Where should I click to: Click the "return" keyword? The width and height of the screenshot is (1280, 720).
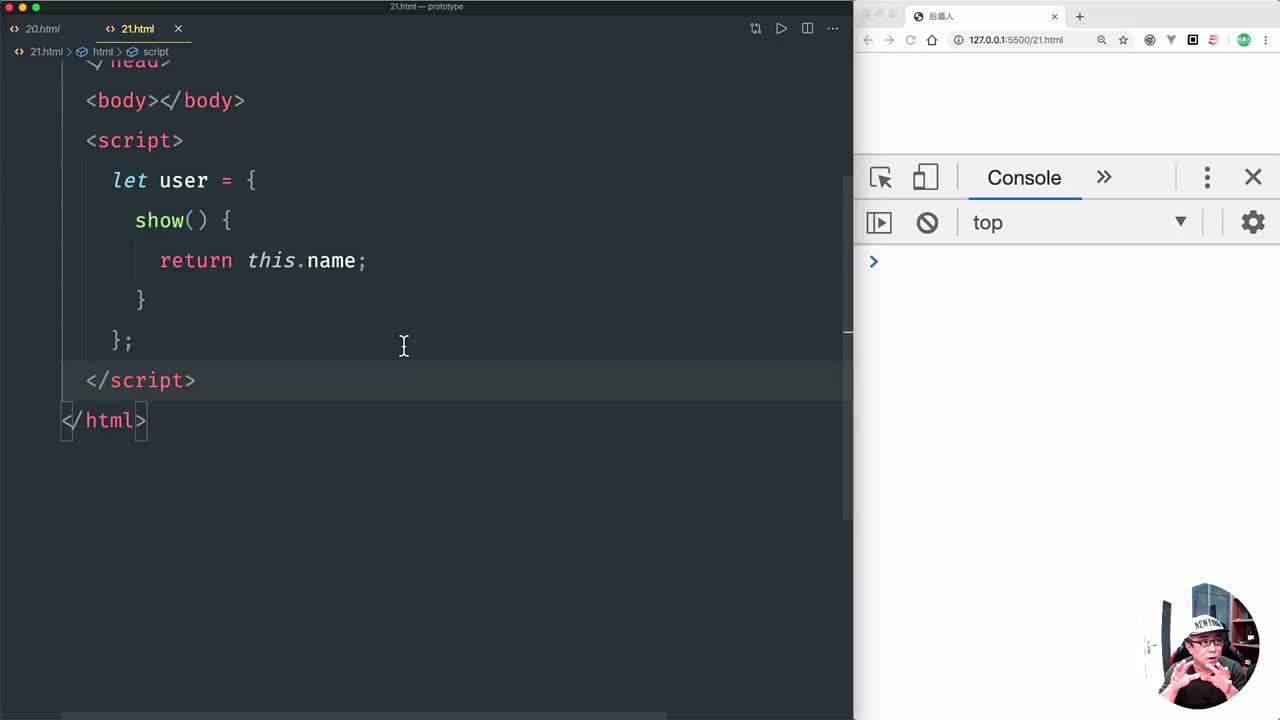(196, 261)
